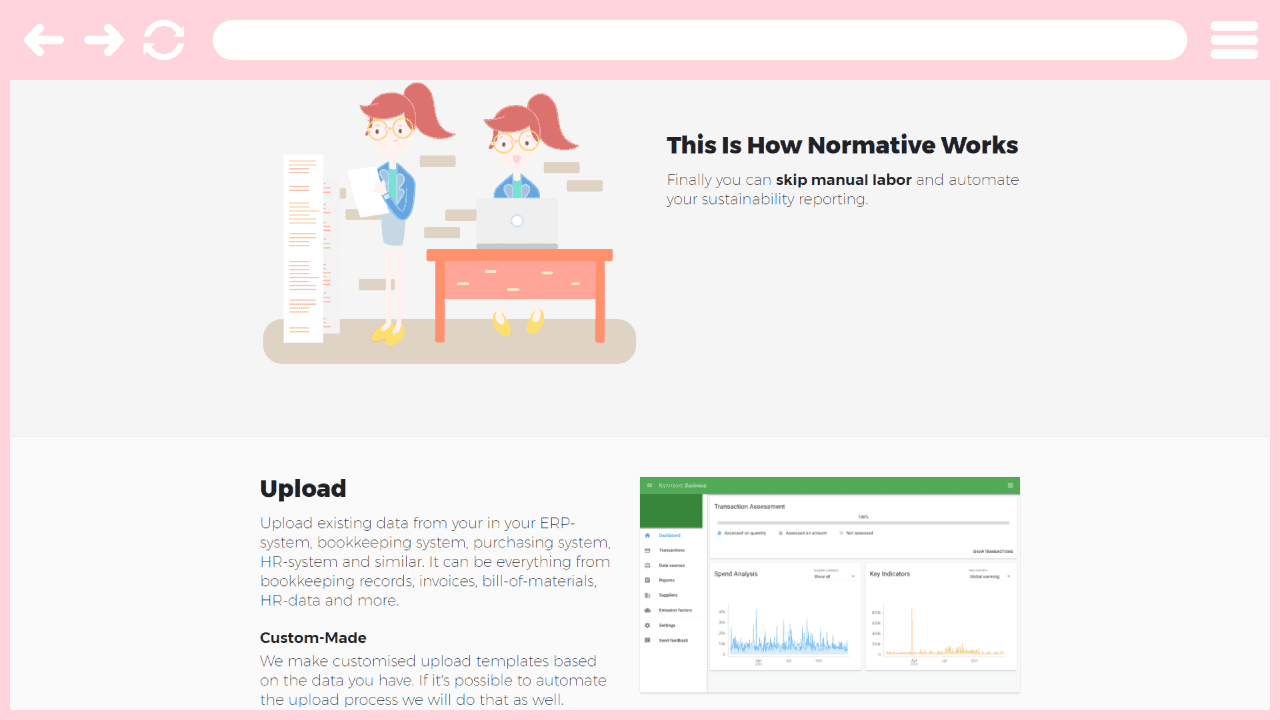
Task: Click the 'Assessed on quantity' legend item
Action: pyautogui.click(x=742, y=533)
